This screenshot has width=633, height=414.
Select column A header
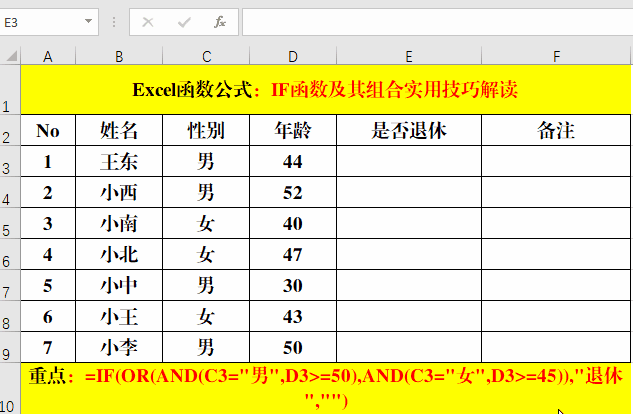48,56
